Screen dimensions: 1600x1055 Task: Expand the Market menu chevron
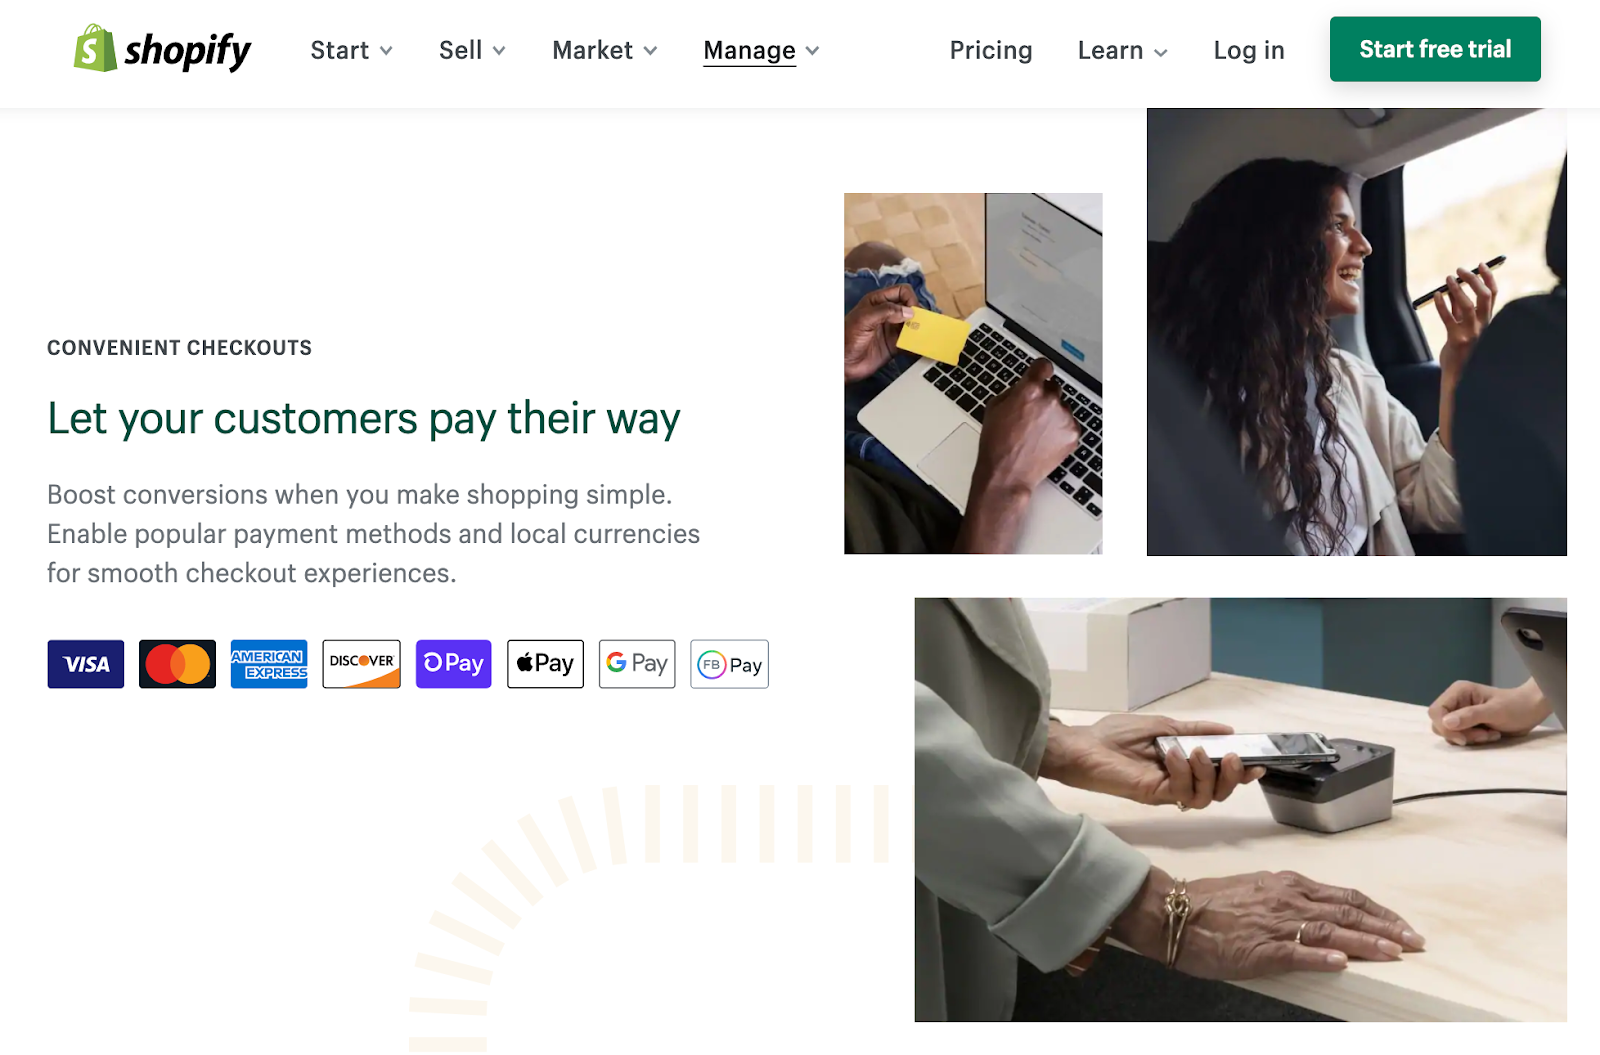click(x=650, y=50)
